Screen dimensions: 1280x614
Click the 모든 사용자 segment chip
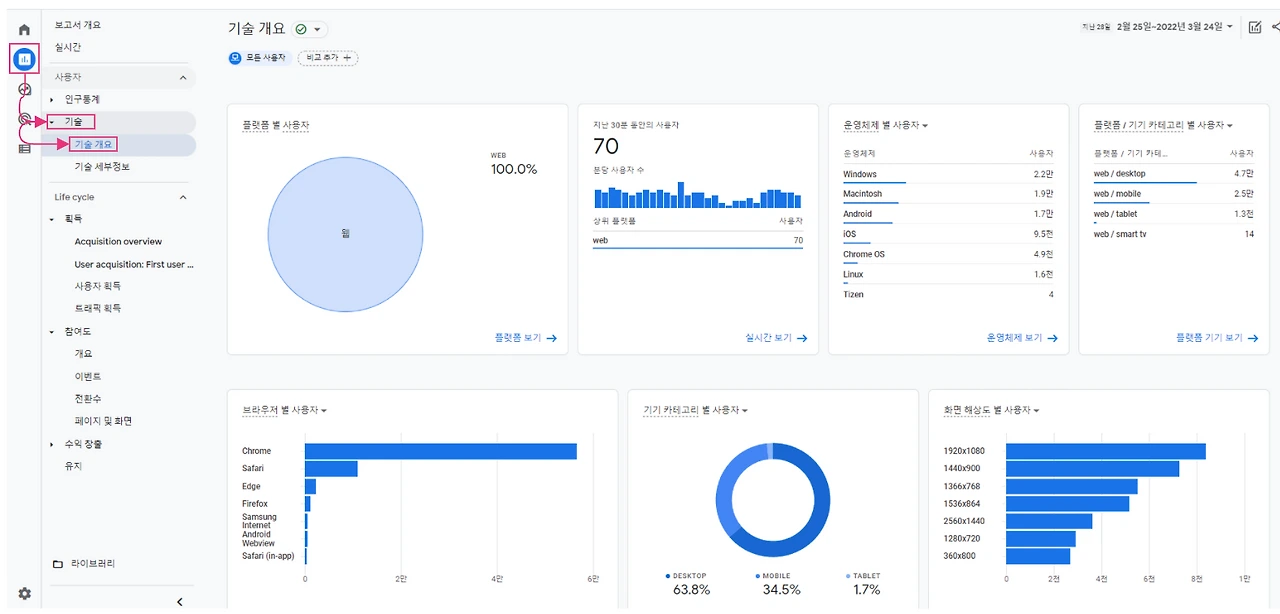258,58
